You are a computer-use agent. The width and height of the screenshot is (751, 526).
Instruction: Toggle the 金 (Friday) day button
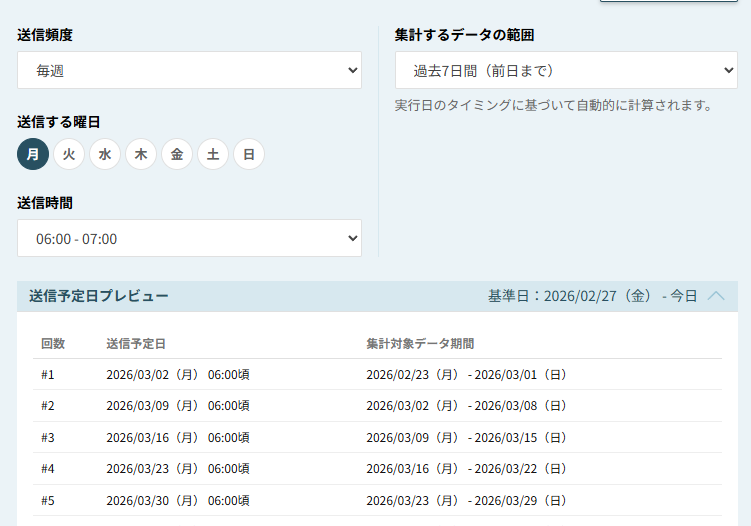tap(177, 154)
